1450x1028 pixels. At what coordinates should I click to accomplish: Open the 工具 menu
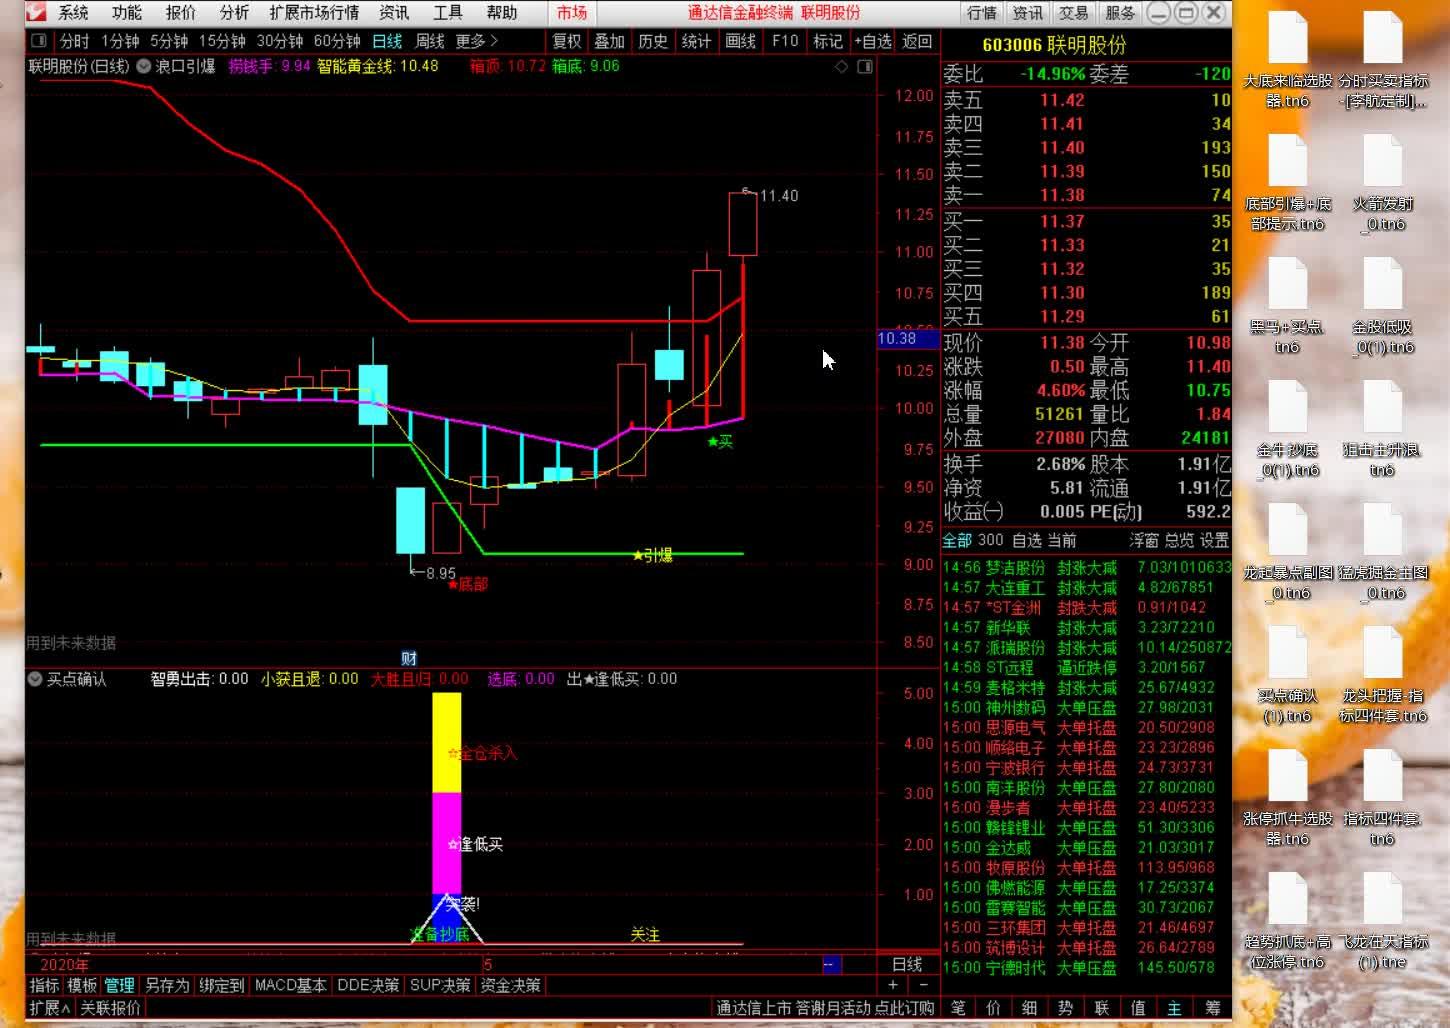447,13
